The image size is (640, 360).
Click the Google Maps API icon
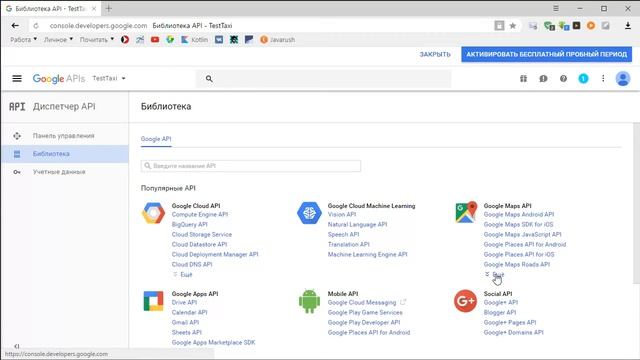466,212
